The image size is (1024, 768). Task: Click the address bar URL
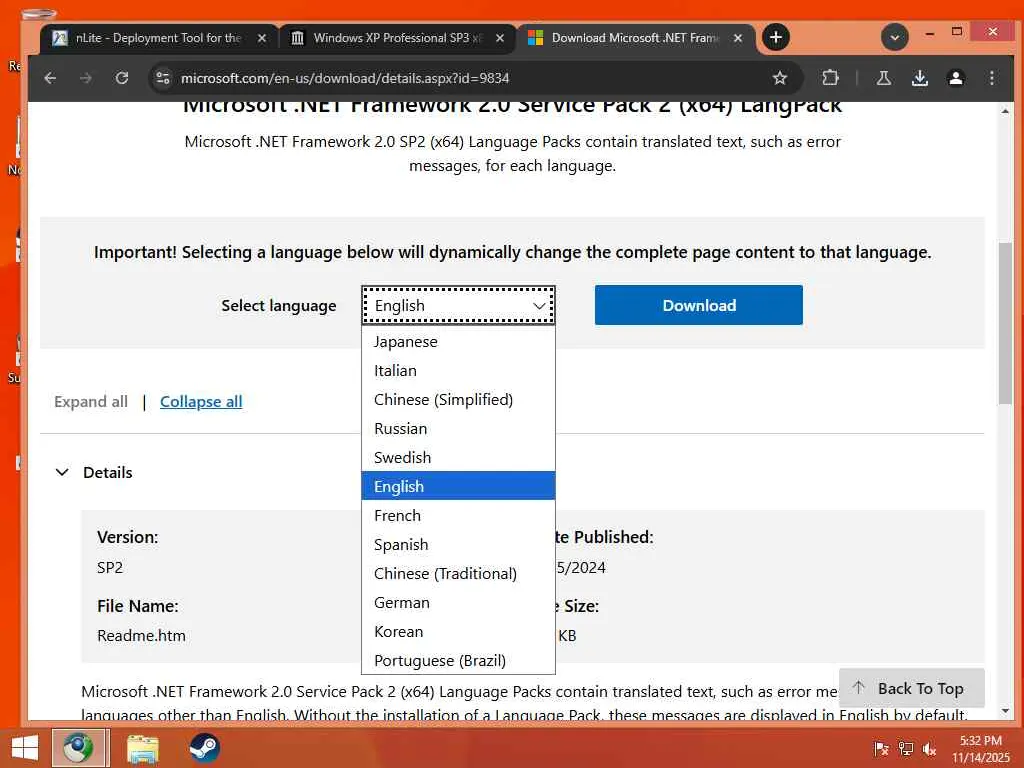[x=344, y=78]
